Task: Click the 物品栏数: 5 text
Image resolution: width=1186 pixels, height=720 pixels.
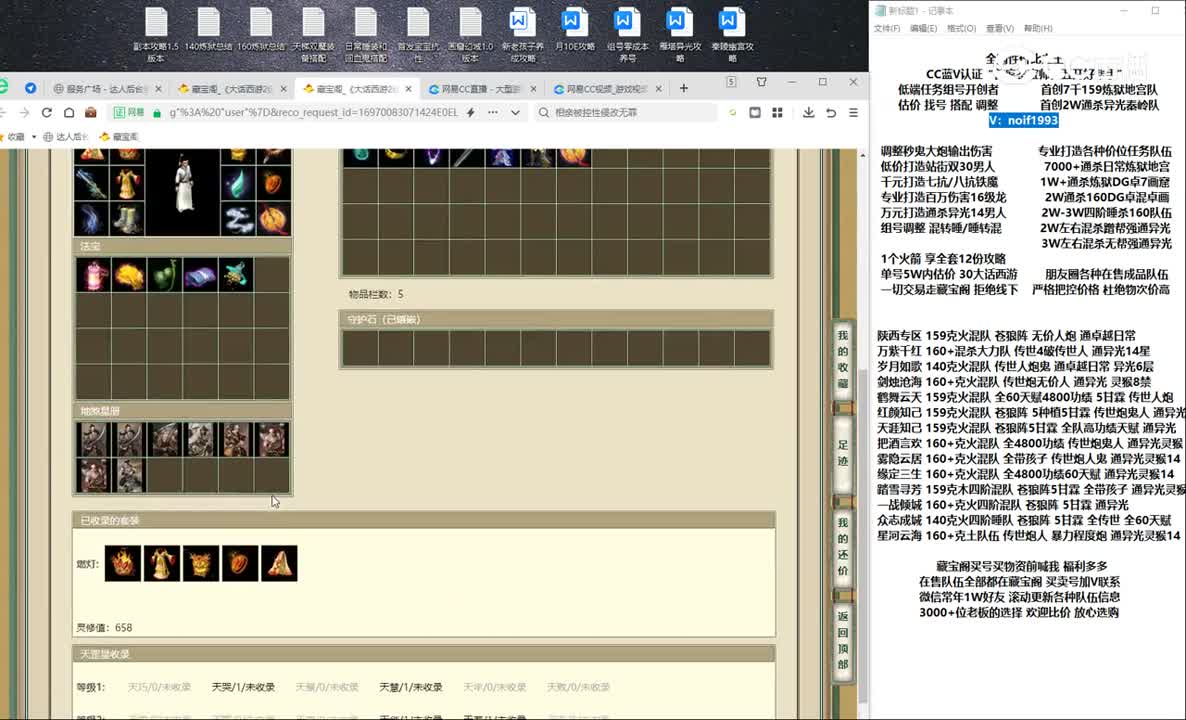Action: pos(376,294)
